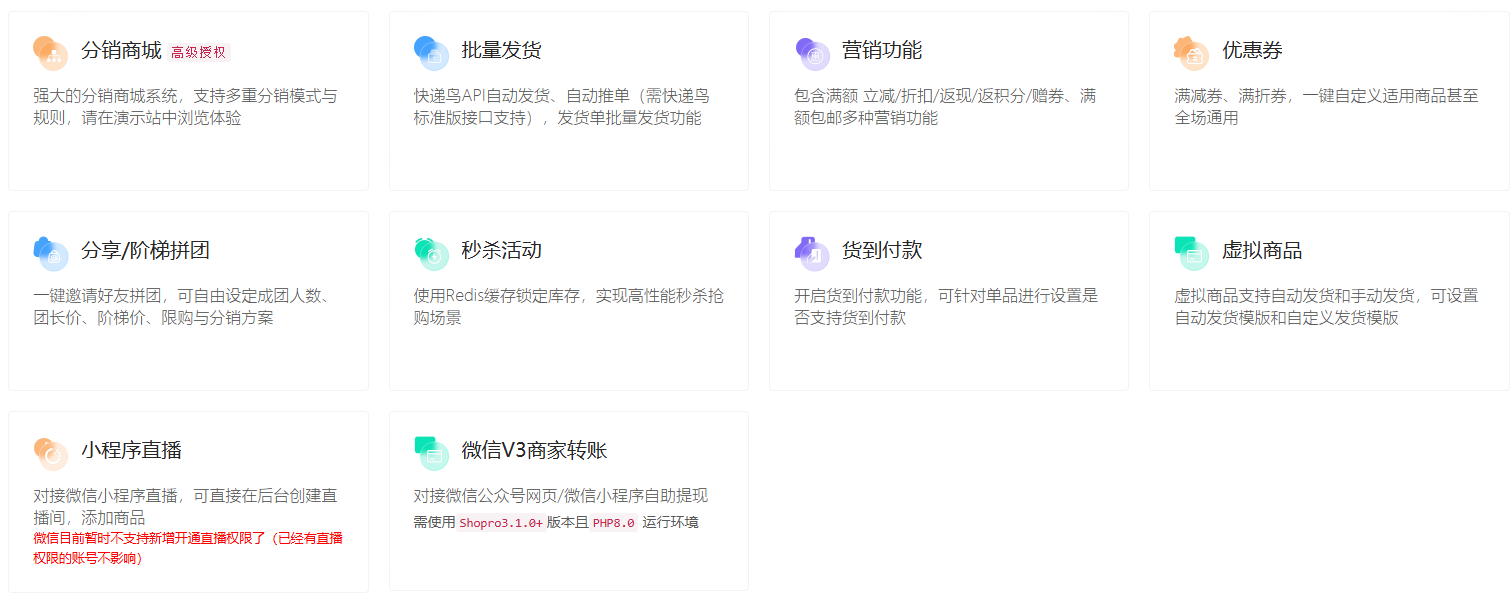
Task: Click the 优惠券 orange icon
Action: [x=1190, y=52]
